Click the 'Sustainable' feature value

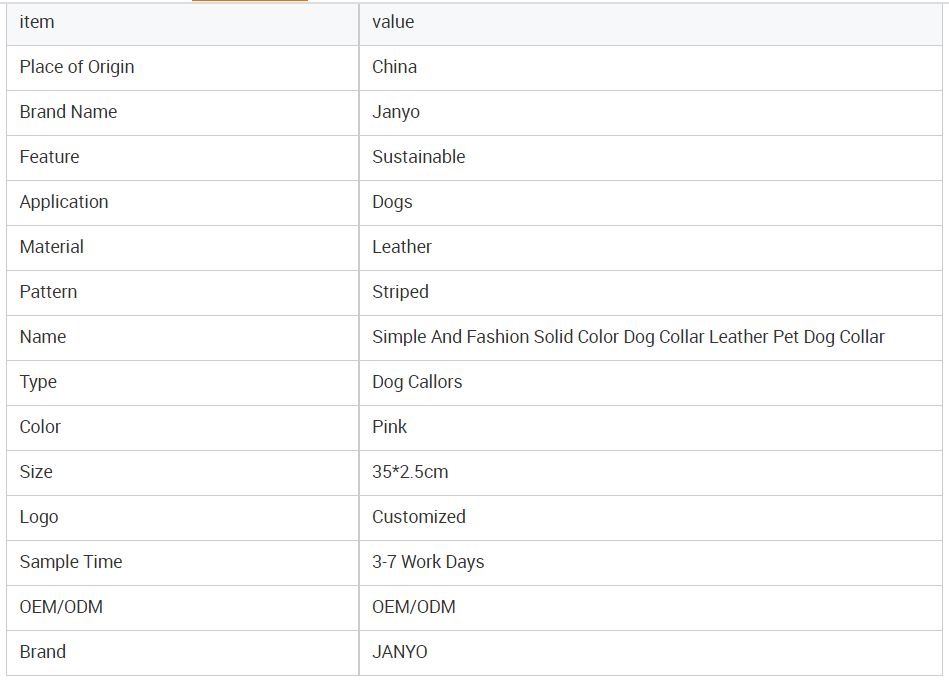(418, 157)
